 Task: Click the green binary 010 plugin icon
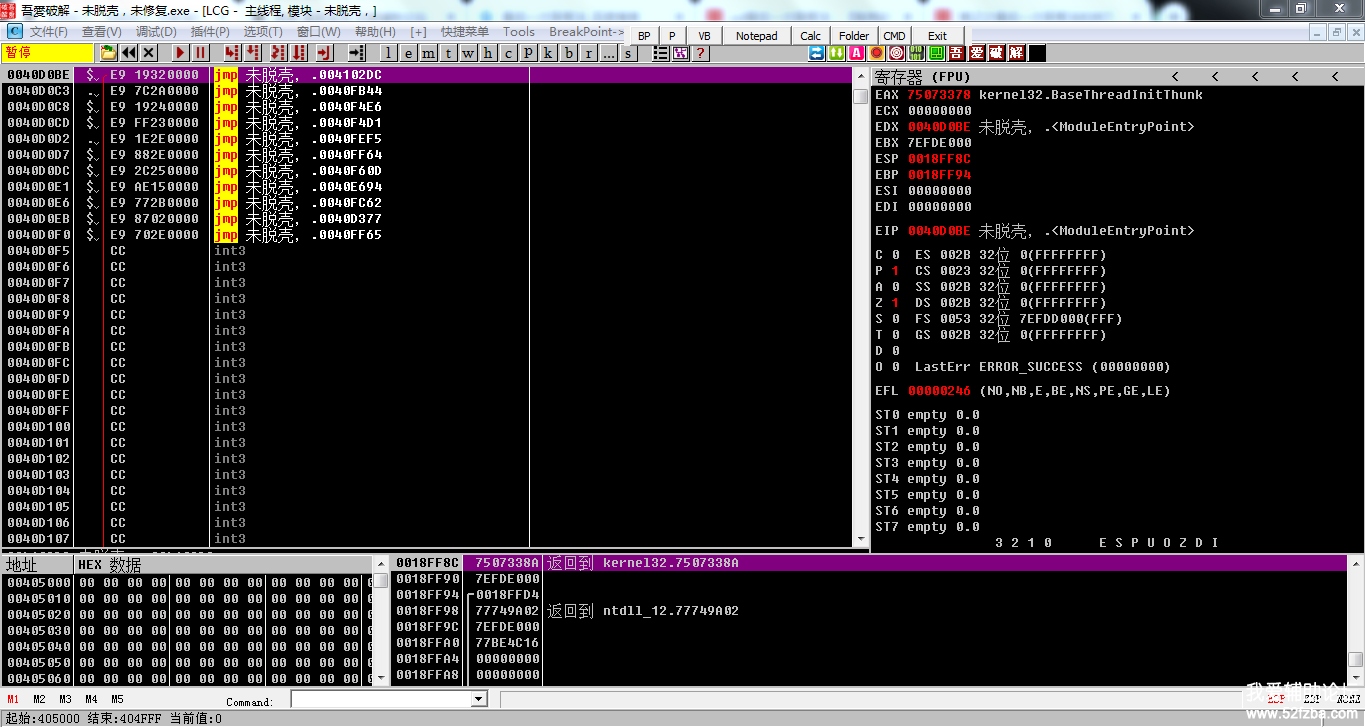pos(916,53)
